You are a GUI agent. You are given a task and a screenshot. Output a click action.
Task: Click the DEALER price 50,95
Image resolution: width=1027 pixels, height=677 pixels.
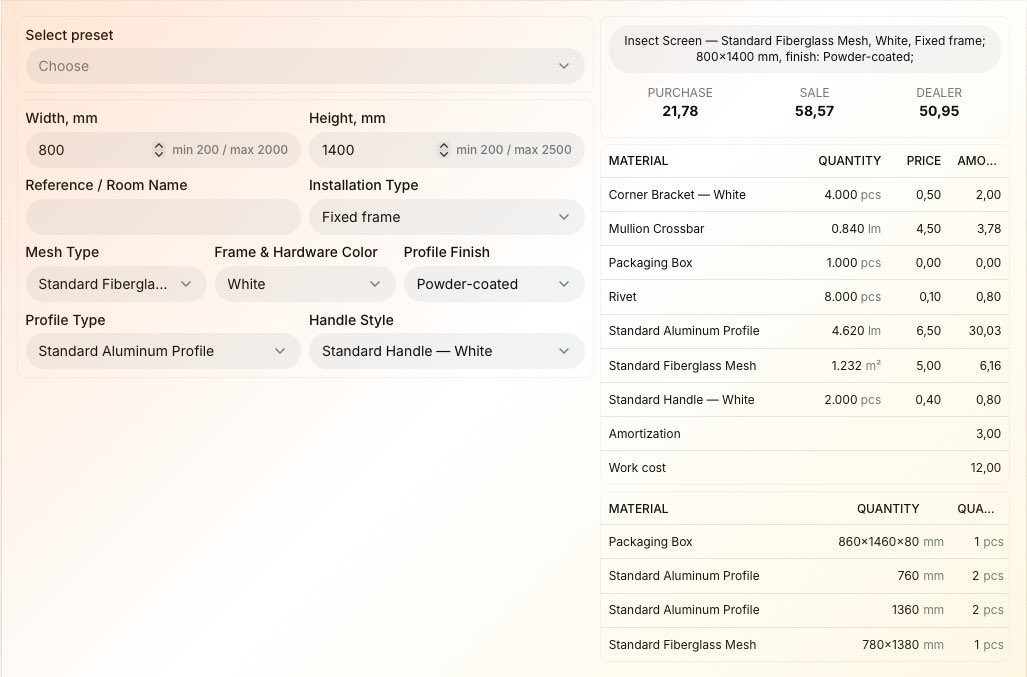click(939, 111)
